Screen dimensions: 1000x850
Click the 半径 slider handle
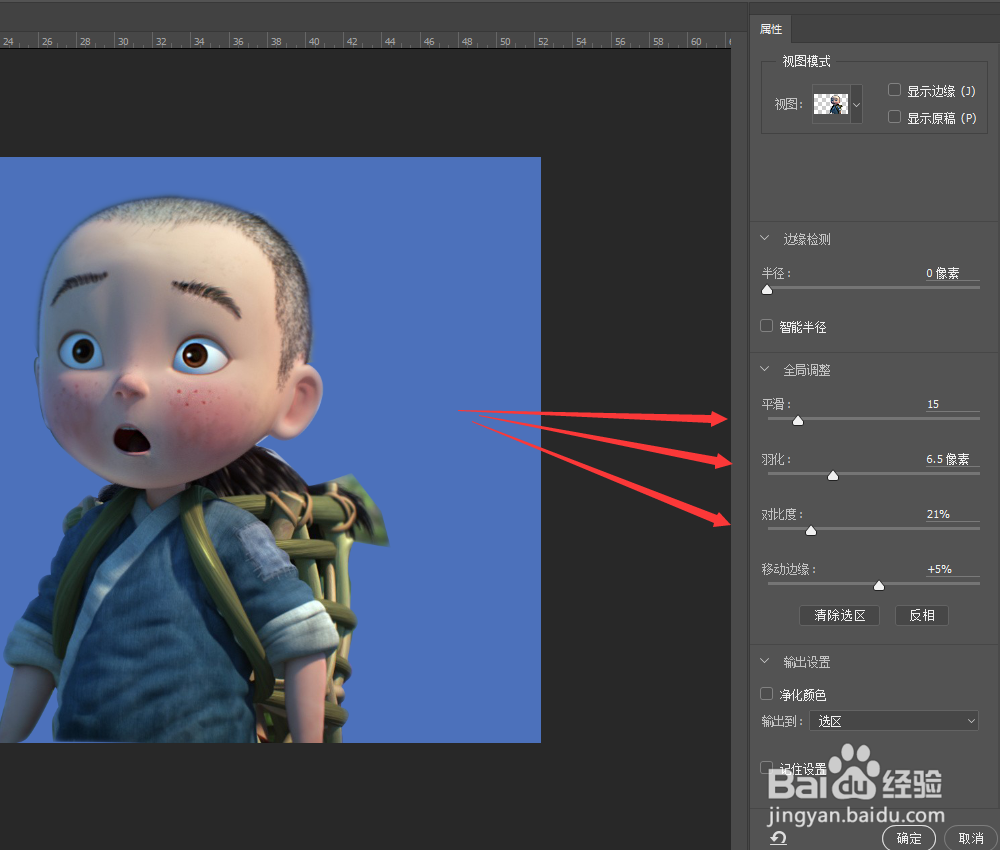pos(767,290)
